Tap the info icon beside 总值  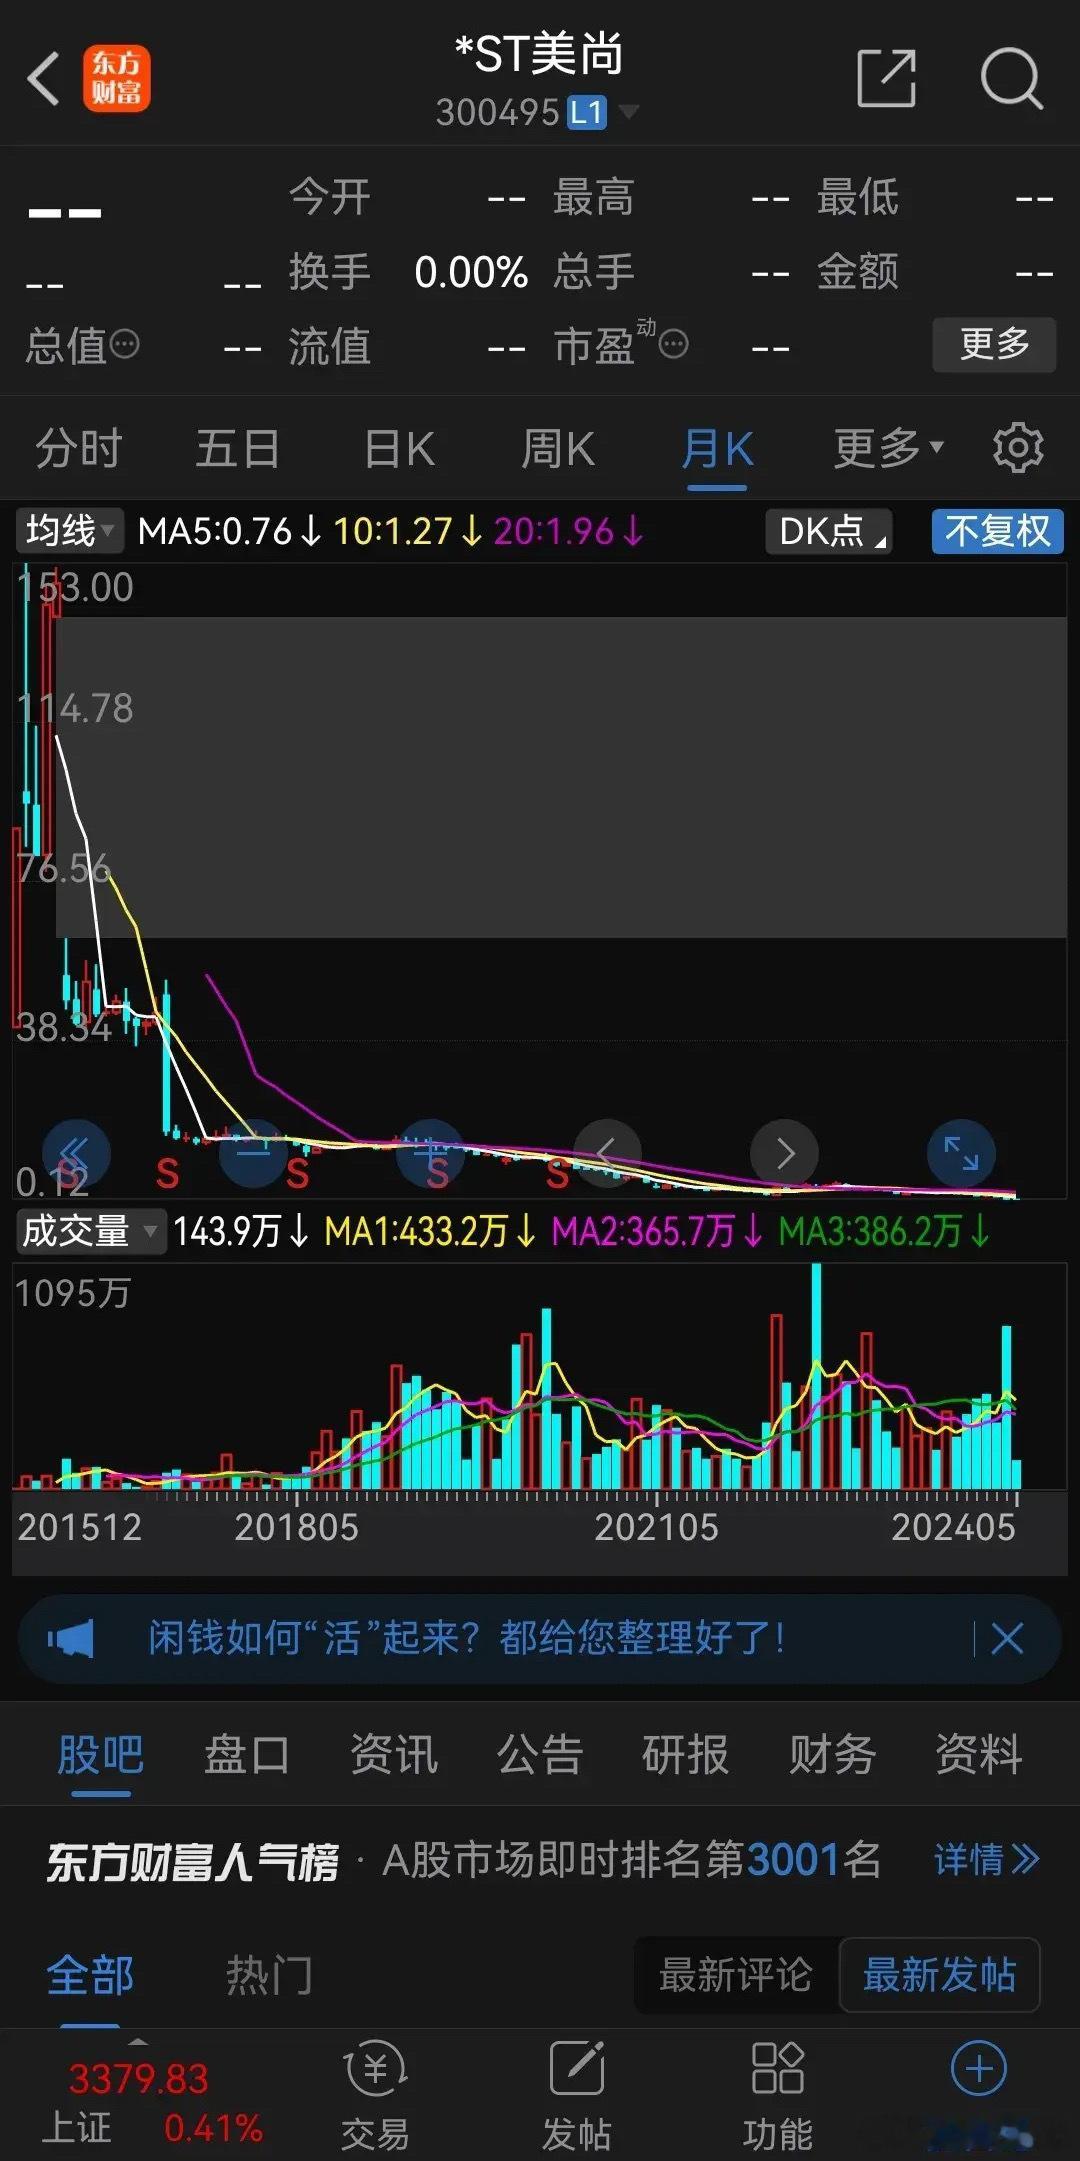tap(125, 345)
